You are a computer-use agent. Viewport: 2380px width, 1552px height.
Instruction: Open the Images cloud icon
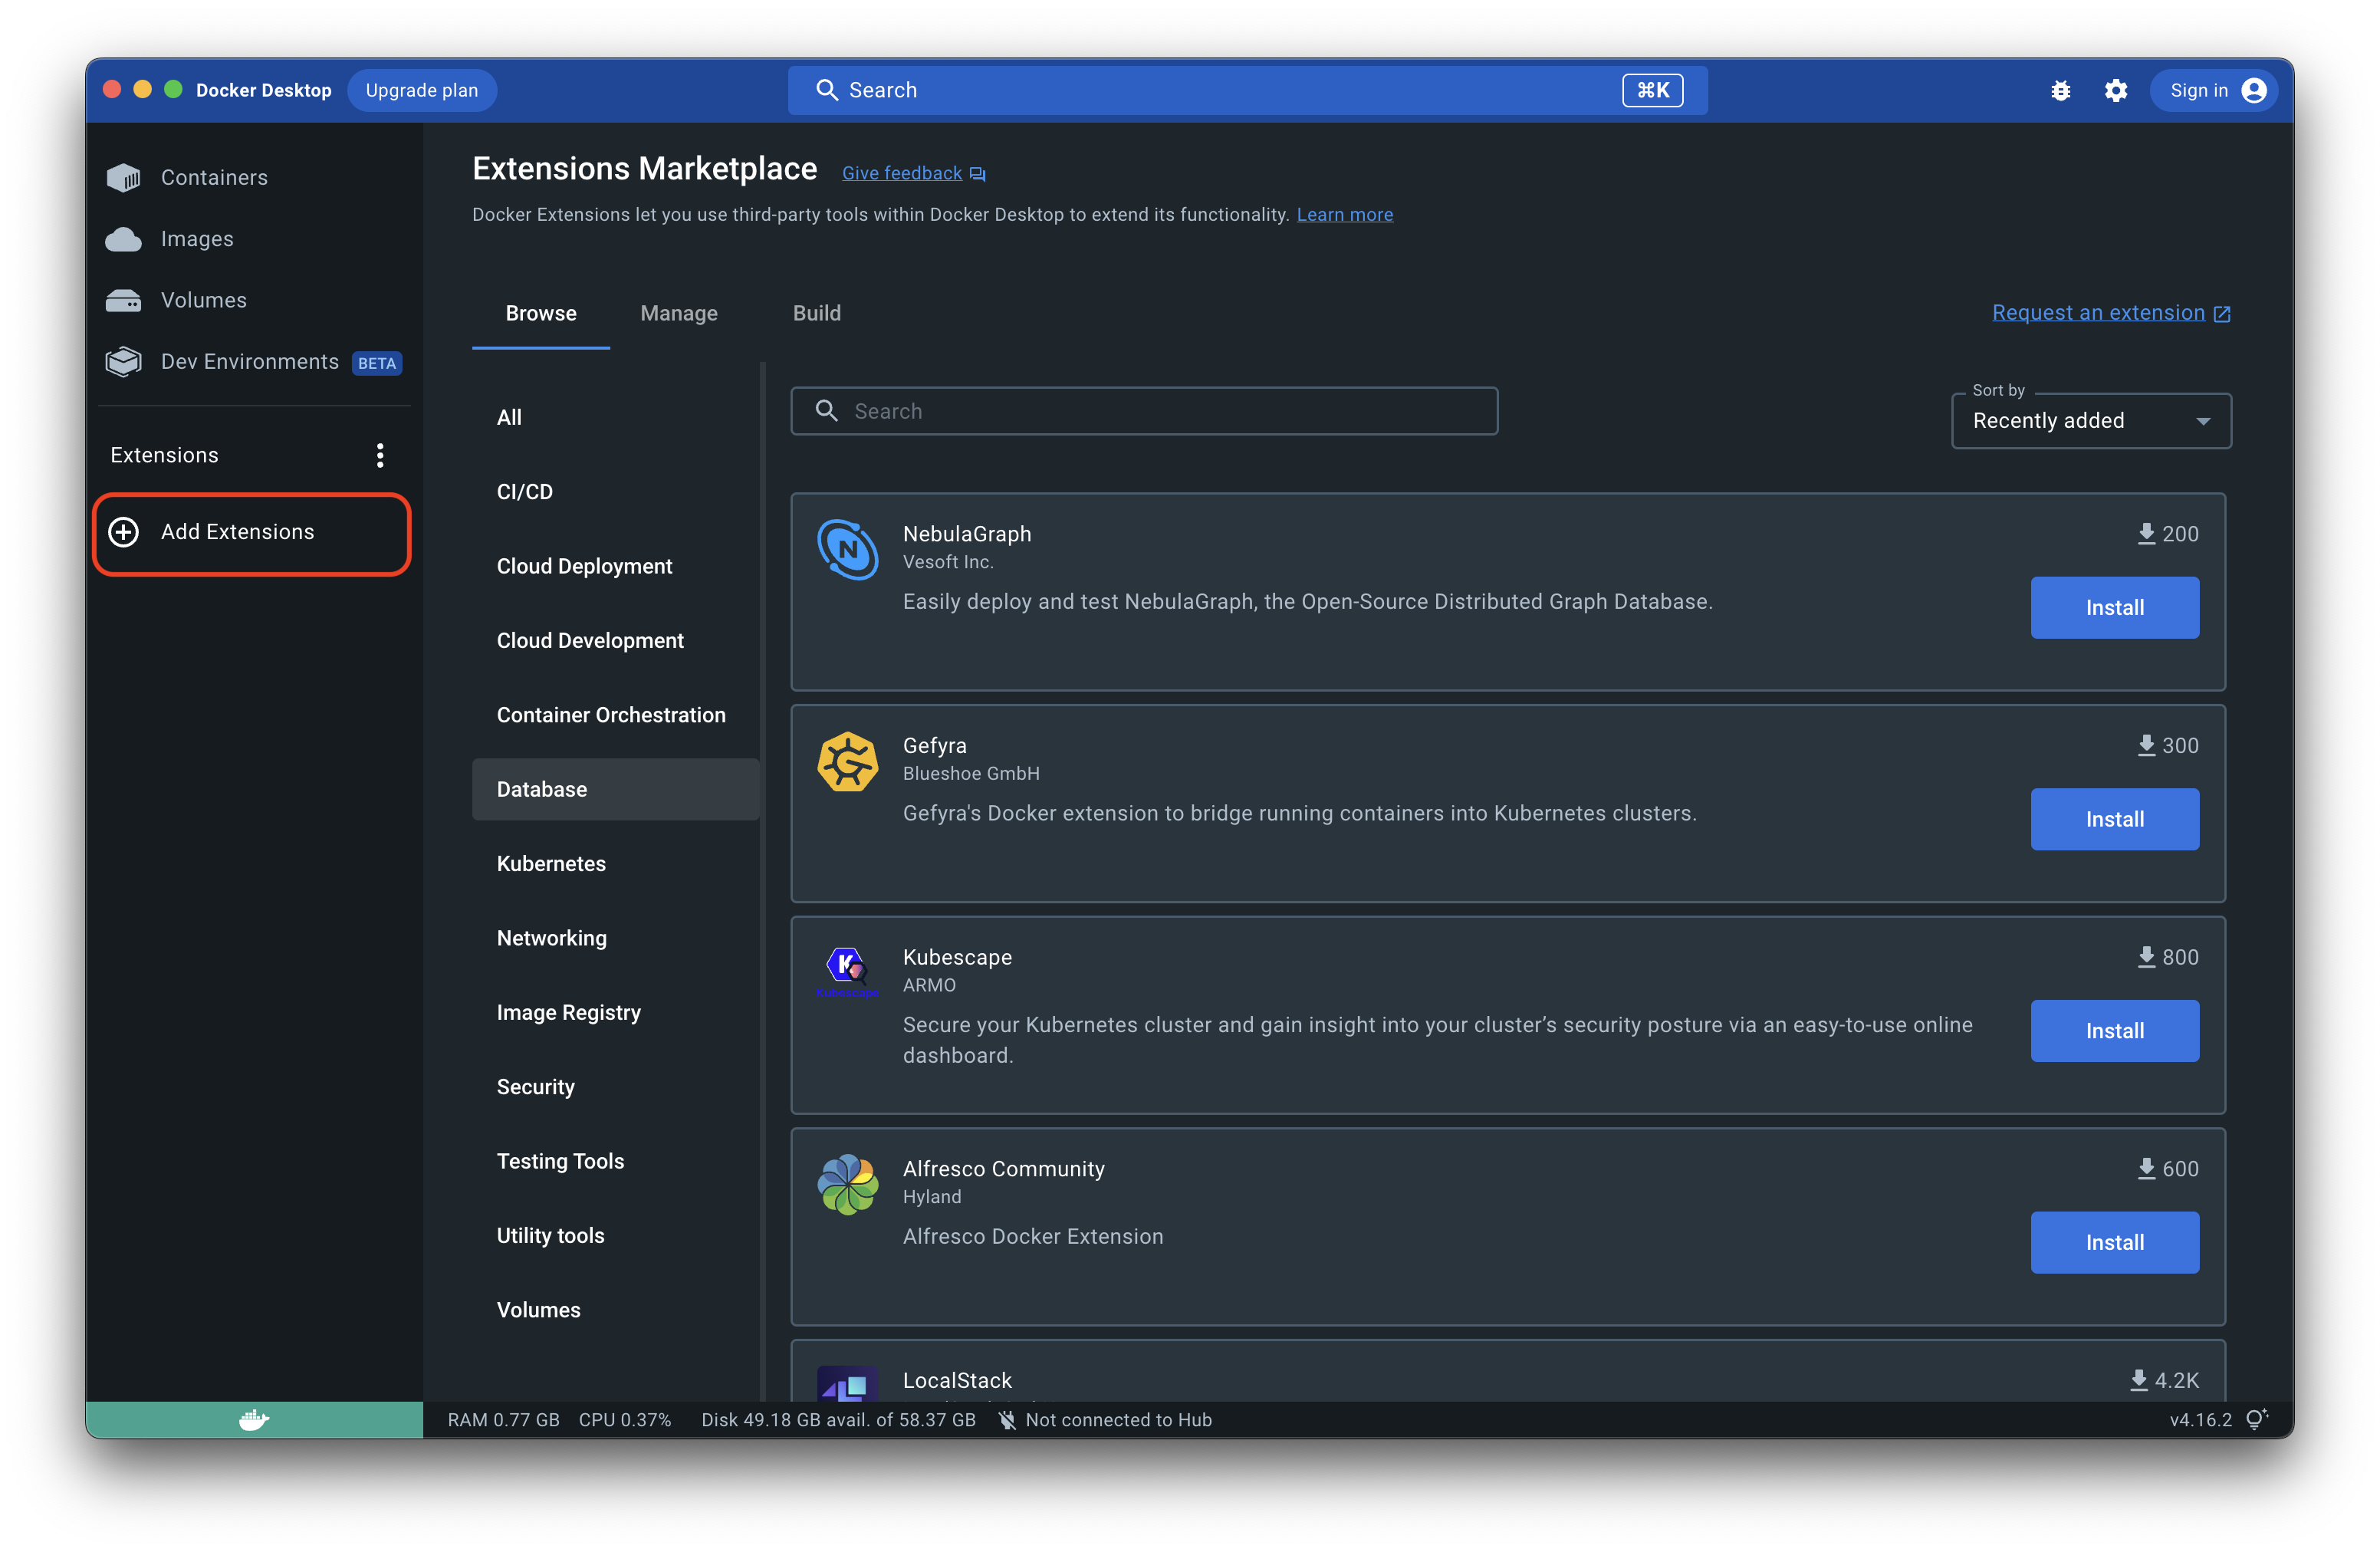pyautogui.click(x=123, y=239)
